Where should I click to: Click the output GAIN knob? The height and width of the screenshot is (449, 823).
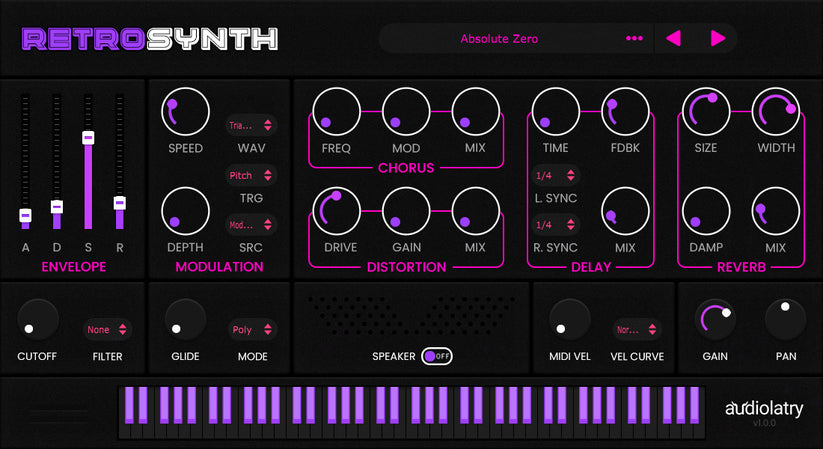[x=715, y=319]
